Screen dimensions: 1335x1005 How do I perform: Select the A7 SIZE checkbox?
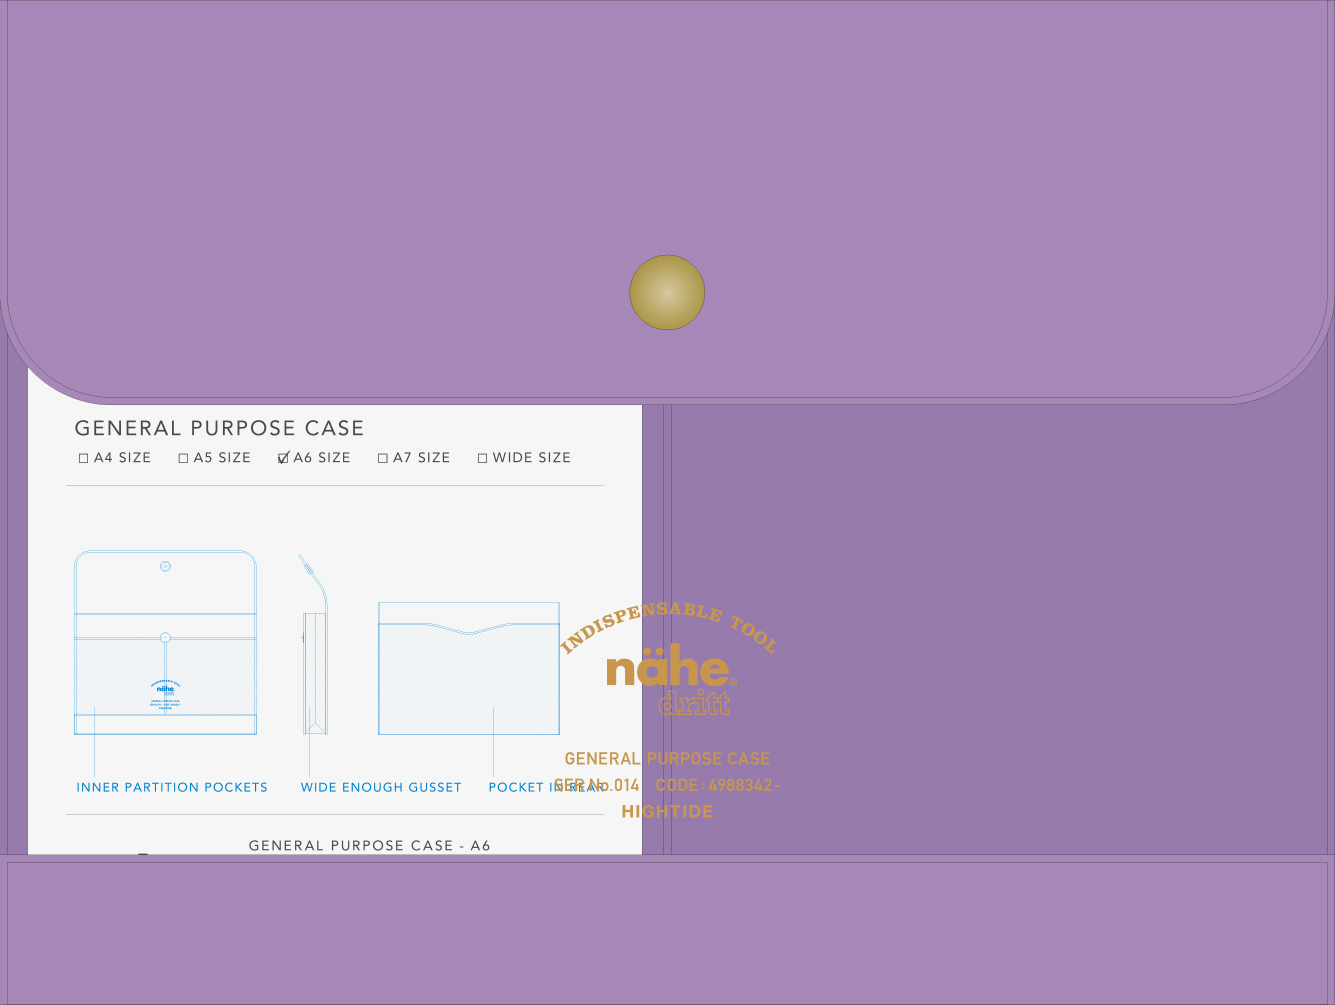click(383, 458)
